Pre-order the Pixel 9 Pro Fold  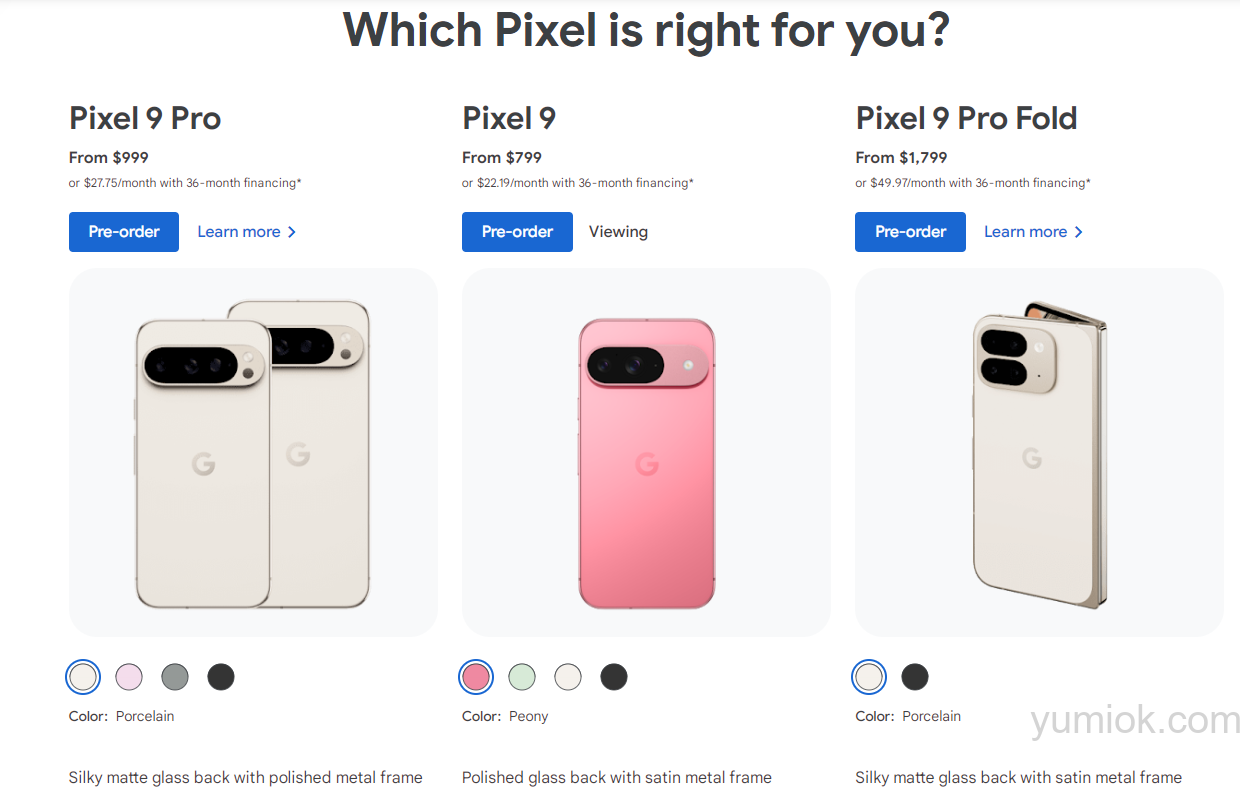coord(910,231)
